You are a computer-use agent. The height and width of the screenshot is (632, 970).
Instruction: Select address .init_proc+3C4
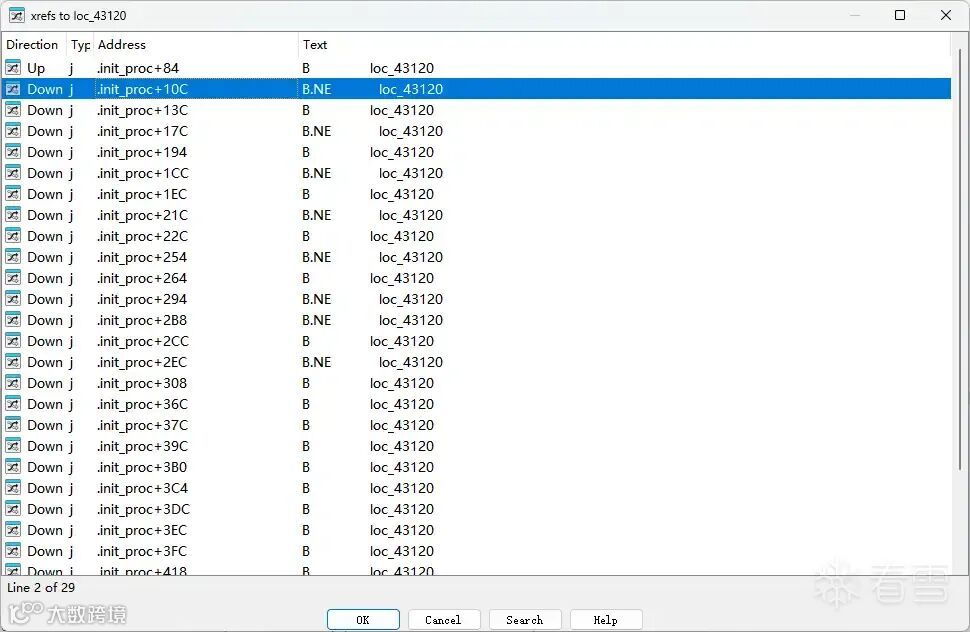click(142, 489)
